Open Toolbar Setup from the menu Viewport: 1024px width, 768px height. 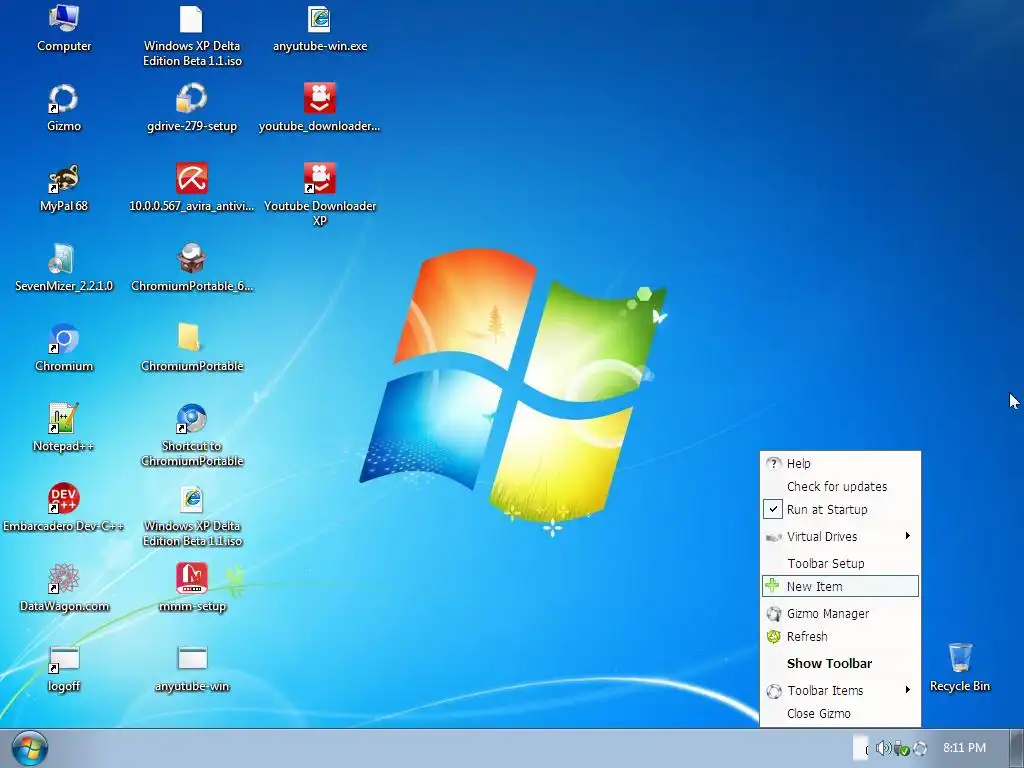click(840, 564)
